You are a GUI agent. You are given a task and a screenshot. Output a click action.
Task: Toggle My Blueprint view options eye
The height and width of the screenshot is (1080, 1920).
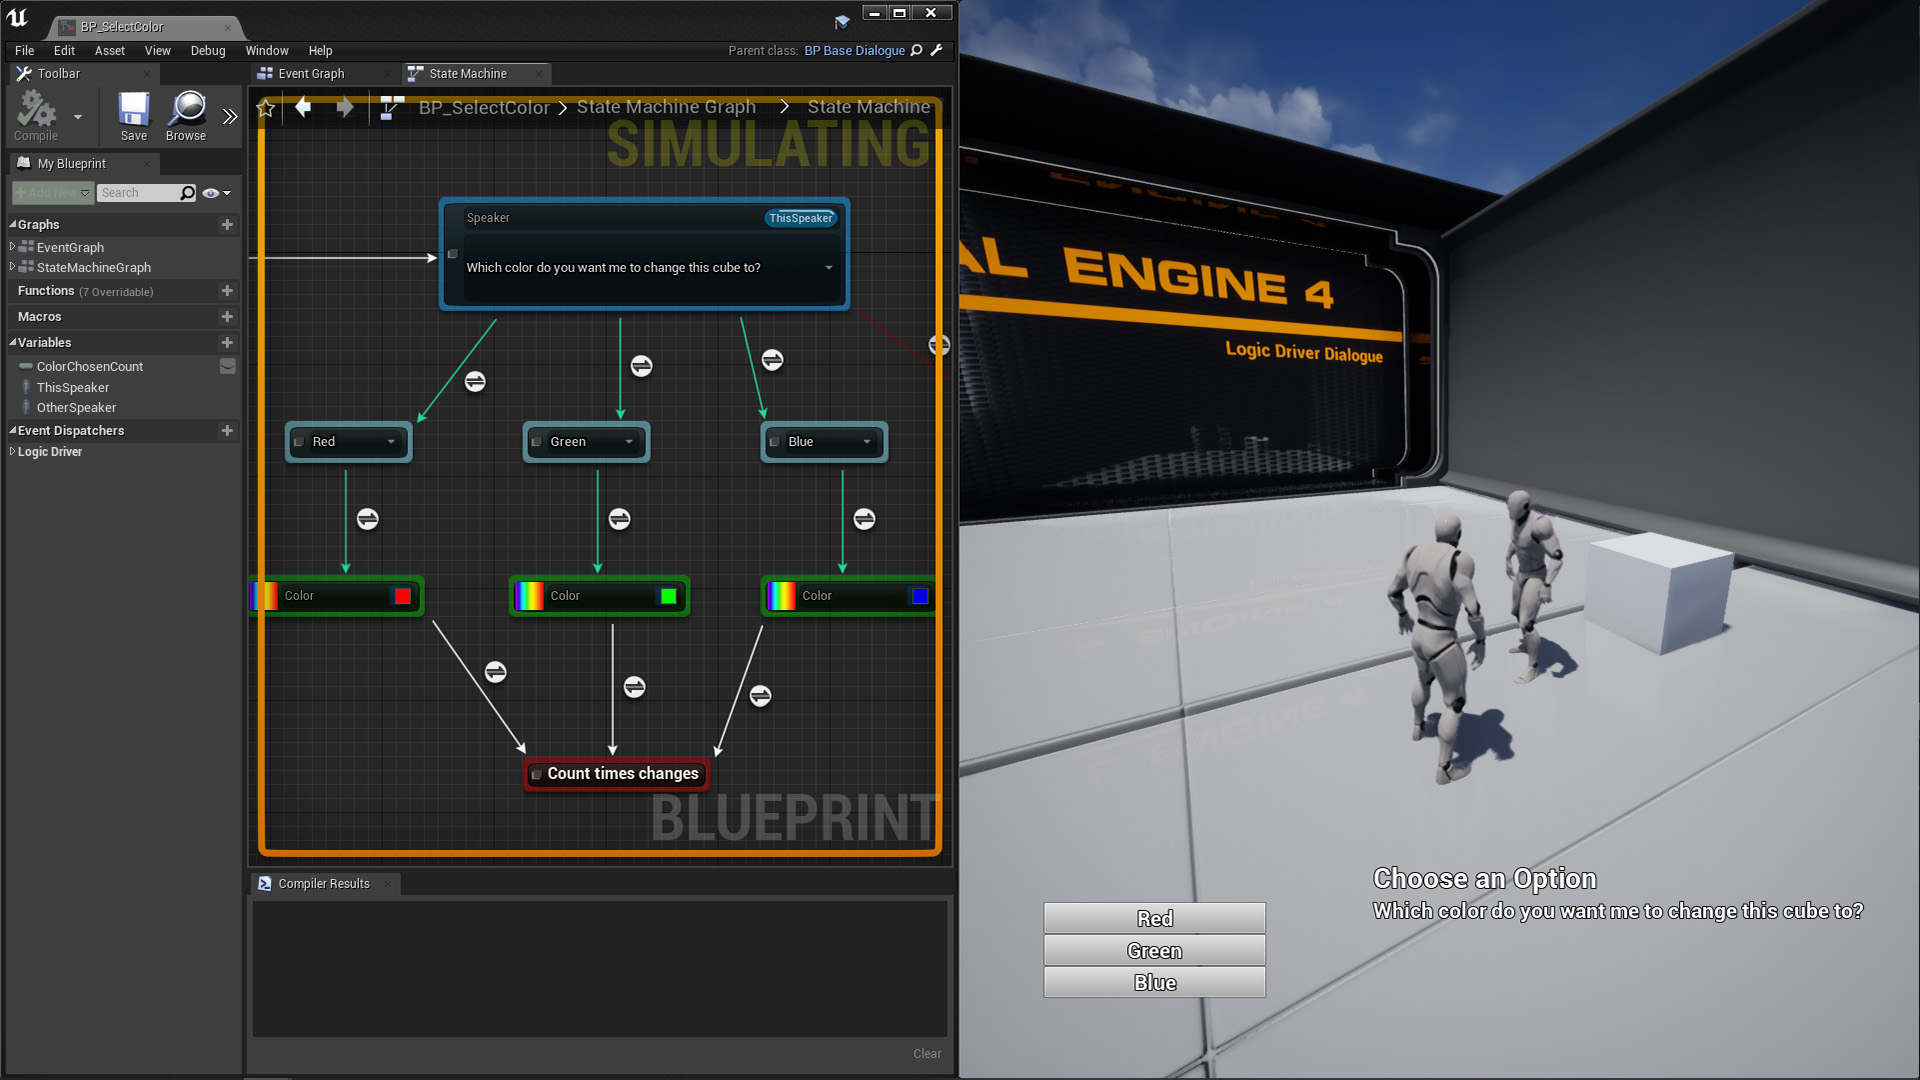pyautogui.click(x=211, y=193)
